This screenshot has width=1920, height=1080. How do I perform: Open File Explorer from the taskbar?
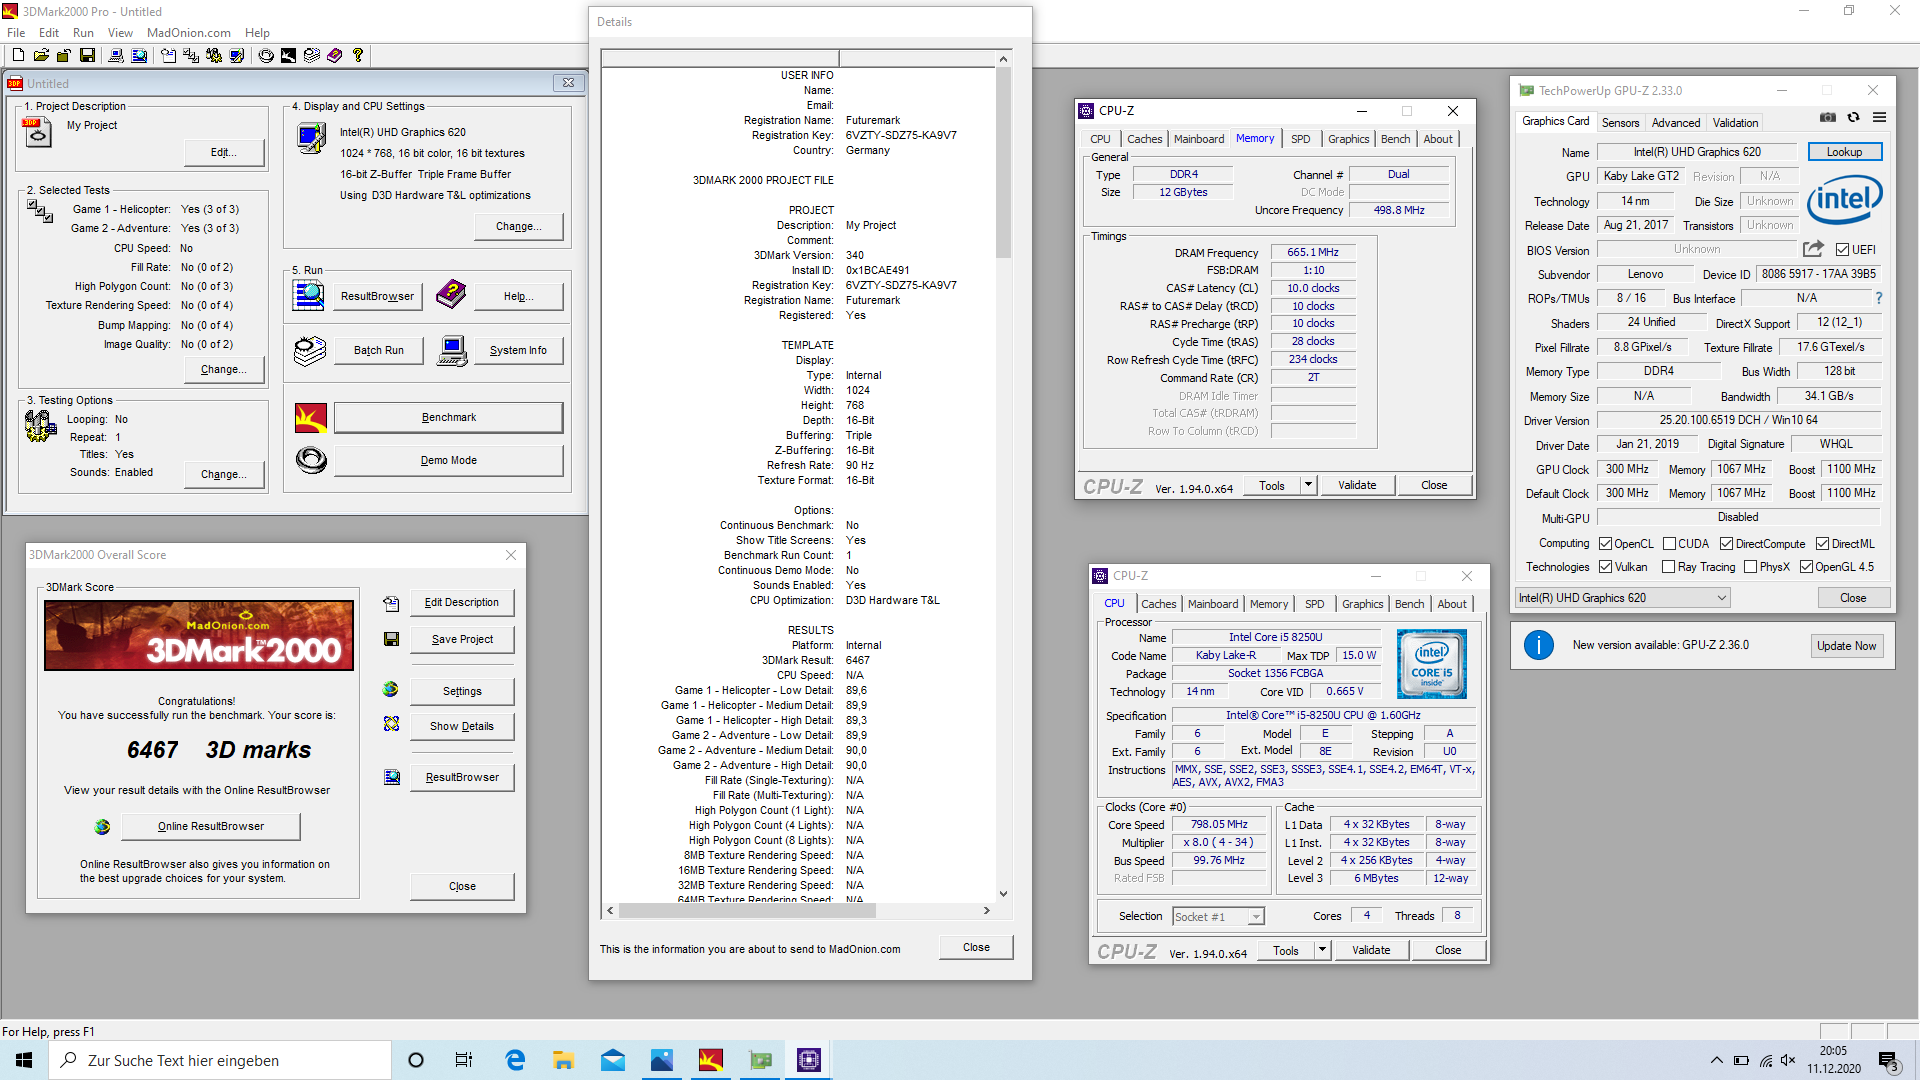564,1060
